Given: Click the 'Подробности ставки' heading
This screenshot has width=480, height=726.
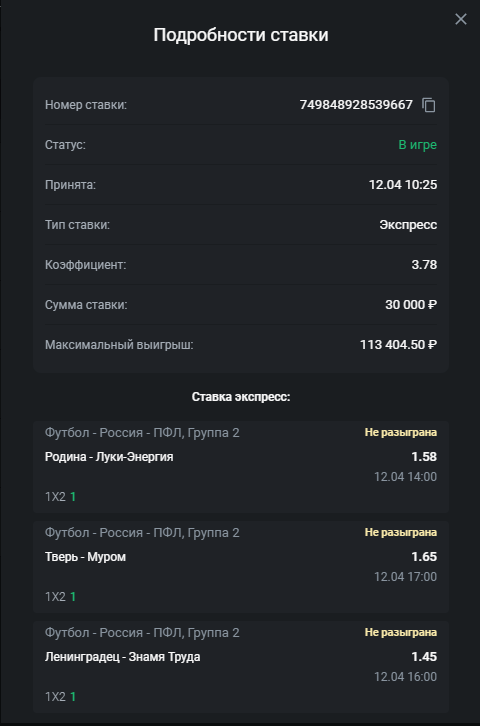Looking at the screenshot, I should (x=241, y=35).
